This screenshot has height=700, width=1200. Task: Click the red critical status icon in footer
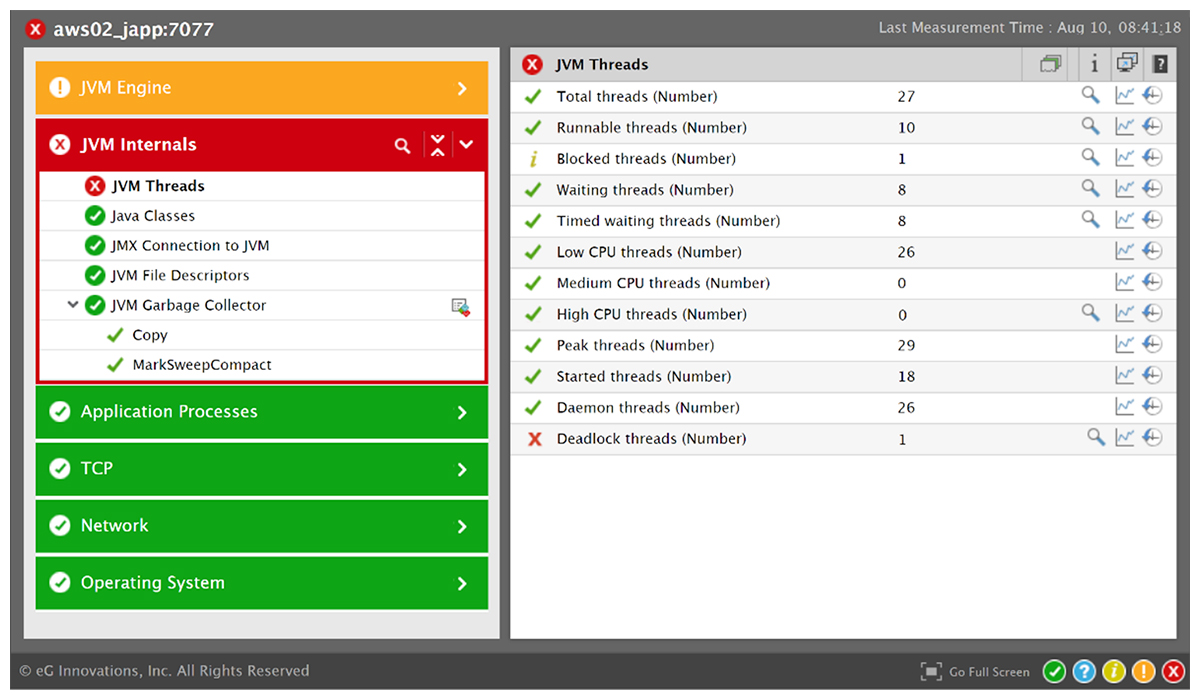1174,672
